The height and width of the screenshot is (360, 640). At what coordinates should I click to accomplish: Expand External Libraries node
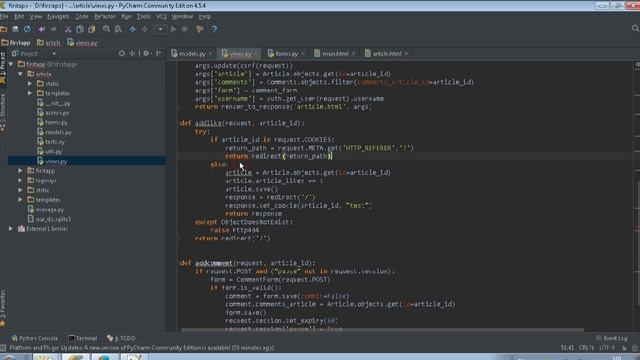pyautogui.click(x=11, y=229)
